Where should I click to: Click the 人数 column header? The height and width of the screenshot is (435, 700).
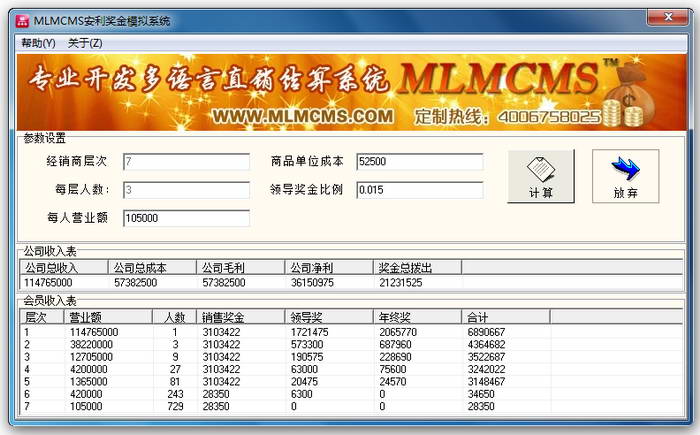[175, 317]
